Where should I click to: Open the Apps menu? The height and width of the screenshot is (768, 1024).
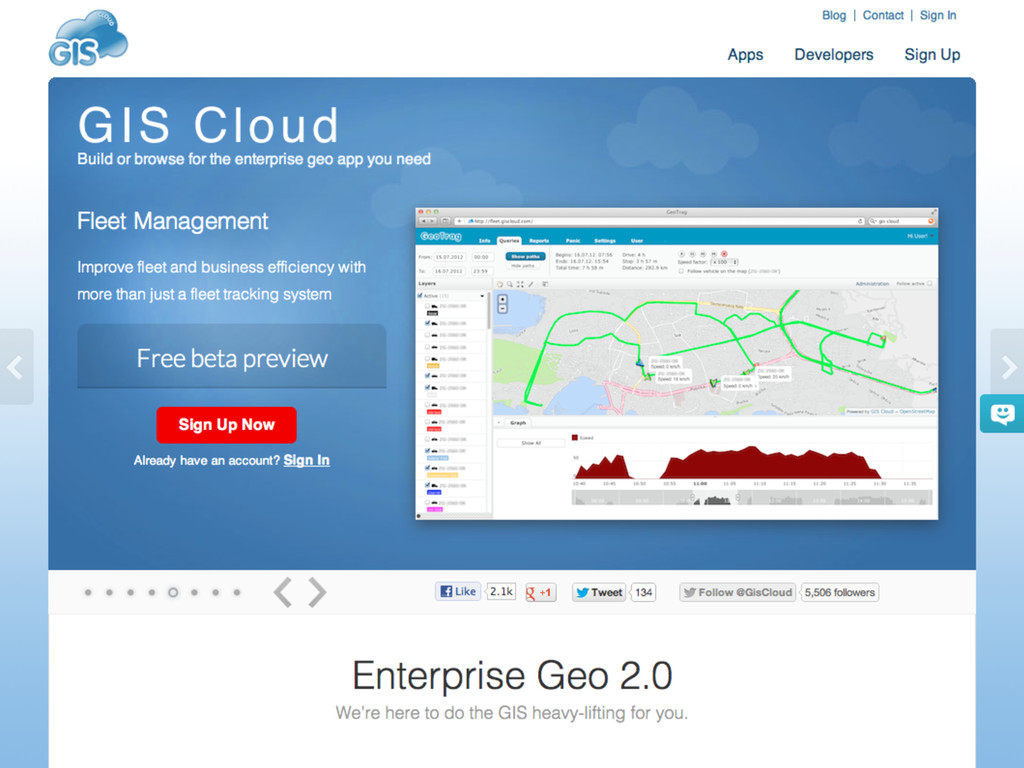coord(745,55)
